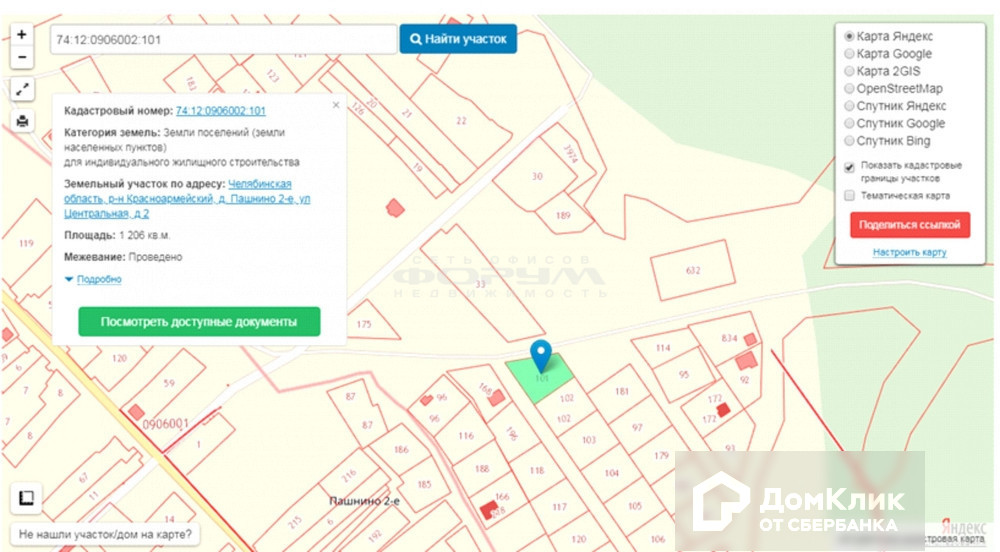This screenshot has height=552, width=1000.
Task: Click parcel 30 on the map
Action: (x=537, y=176)
